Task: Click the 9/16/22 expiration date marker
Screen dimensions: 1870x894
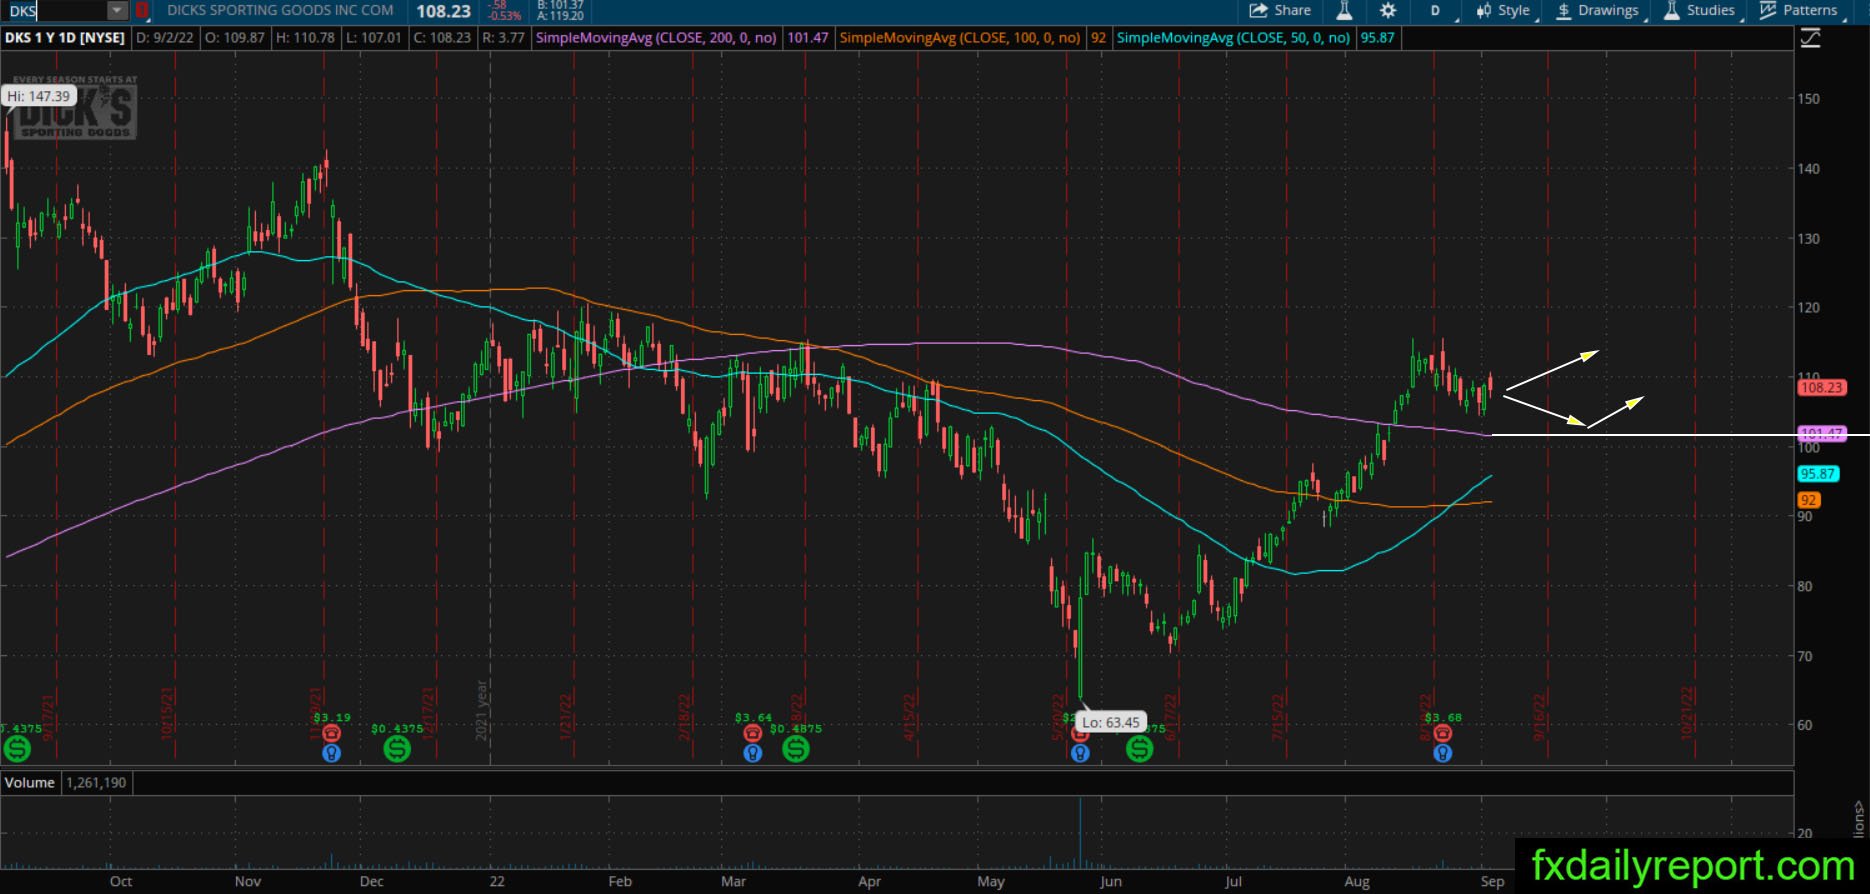Action: (1540, 716)
